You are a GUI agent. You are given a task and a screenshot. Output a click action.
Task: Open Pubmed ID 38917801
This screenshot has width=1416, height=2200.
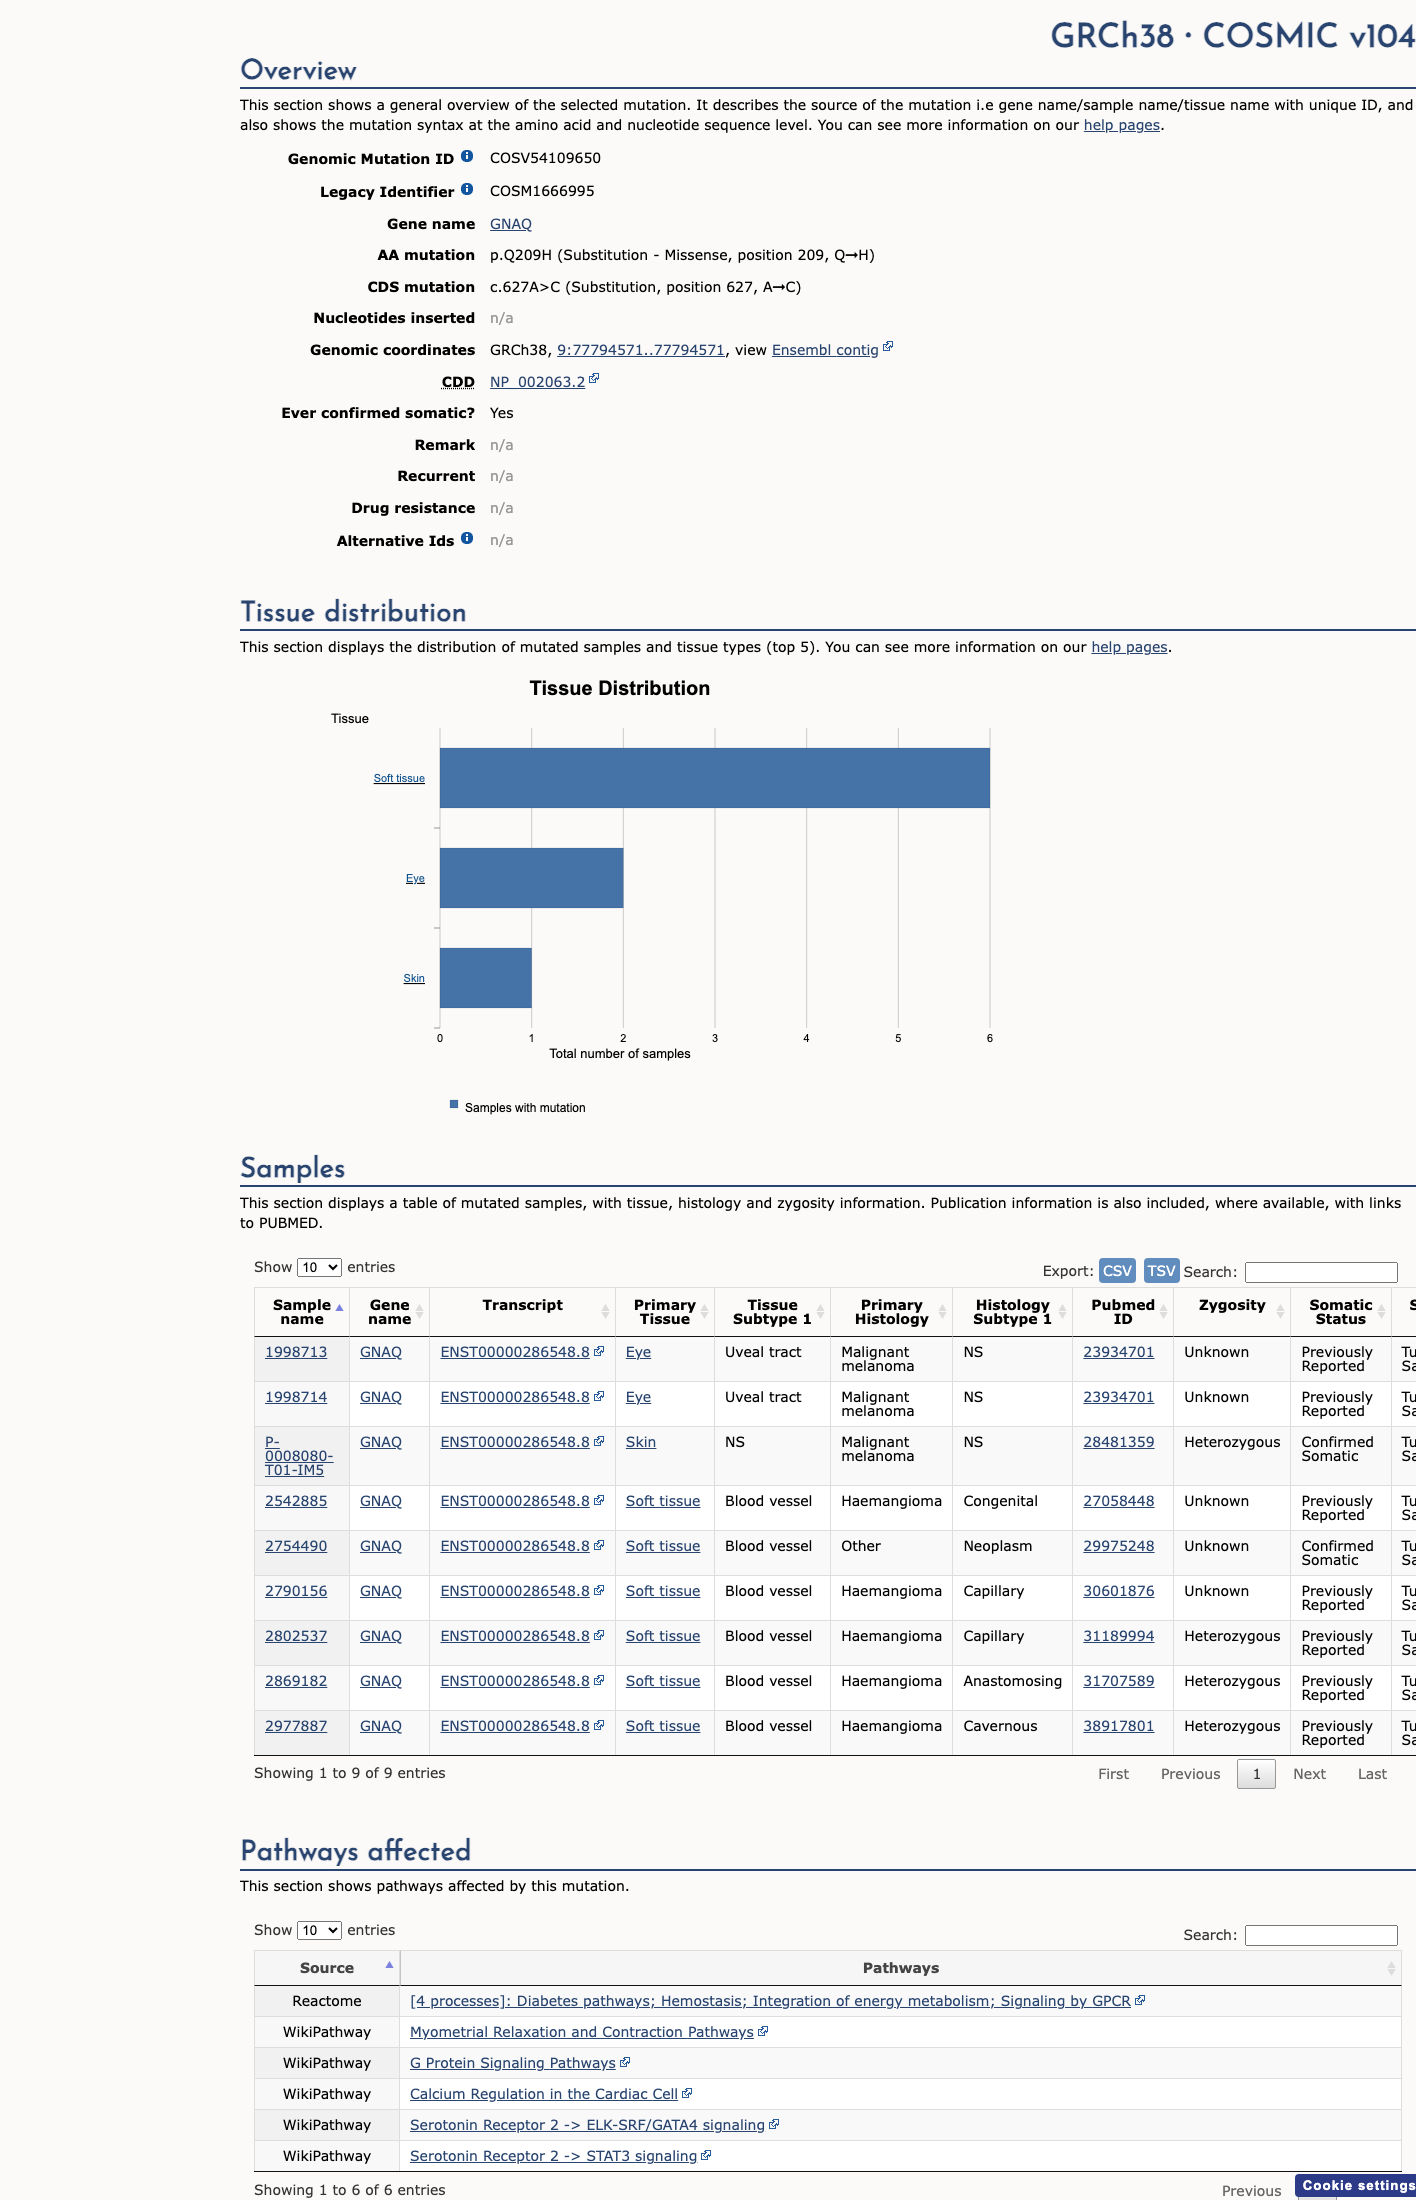(x=1118, y=1726)
